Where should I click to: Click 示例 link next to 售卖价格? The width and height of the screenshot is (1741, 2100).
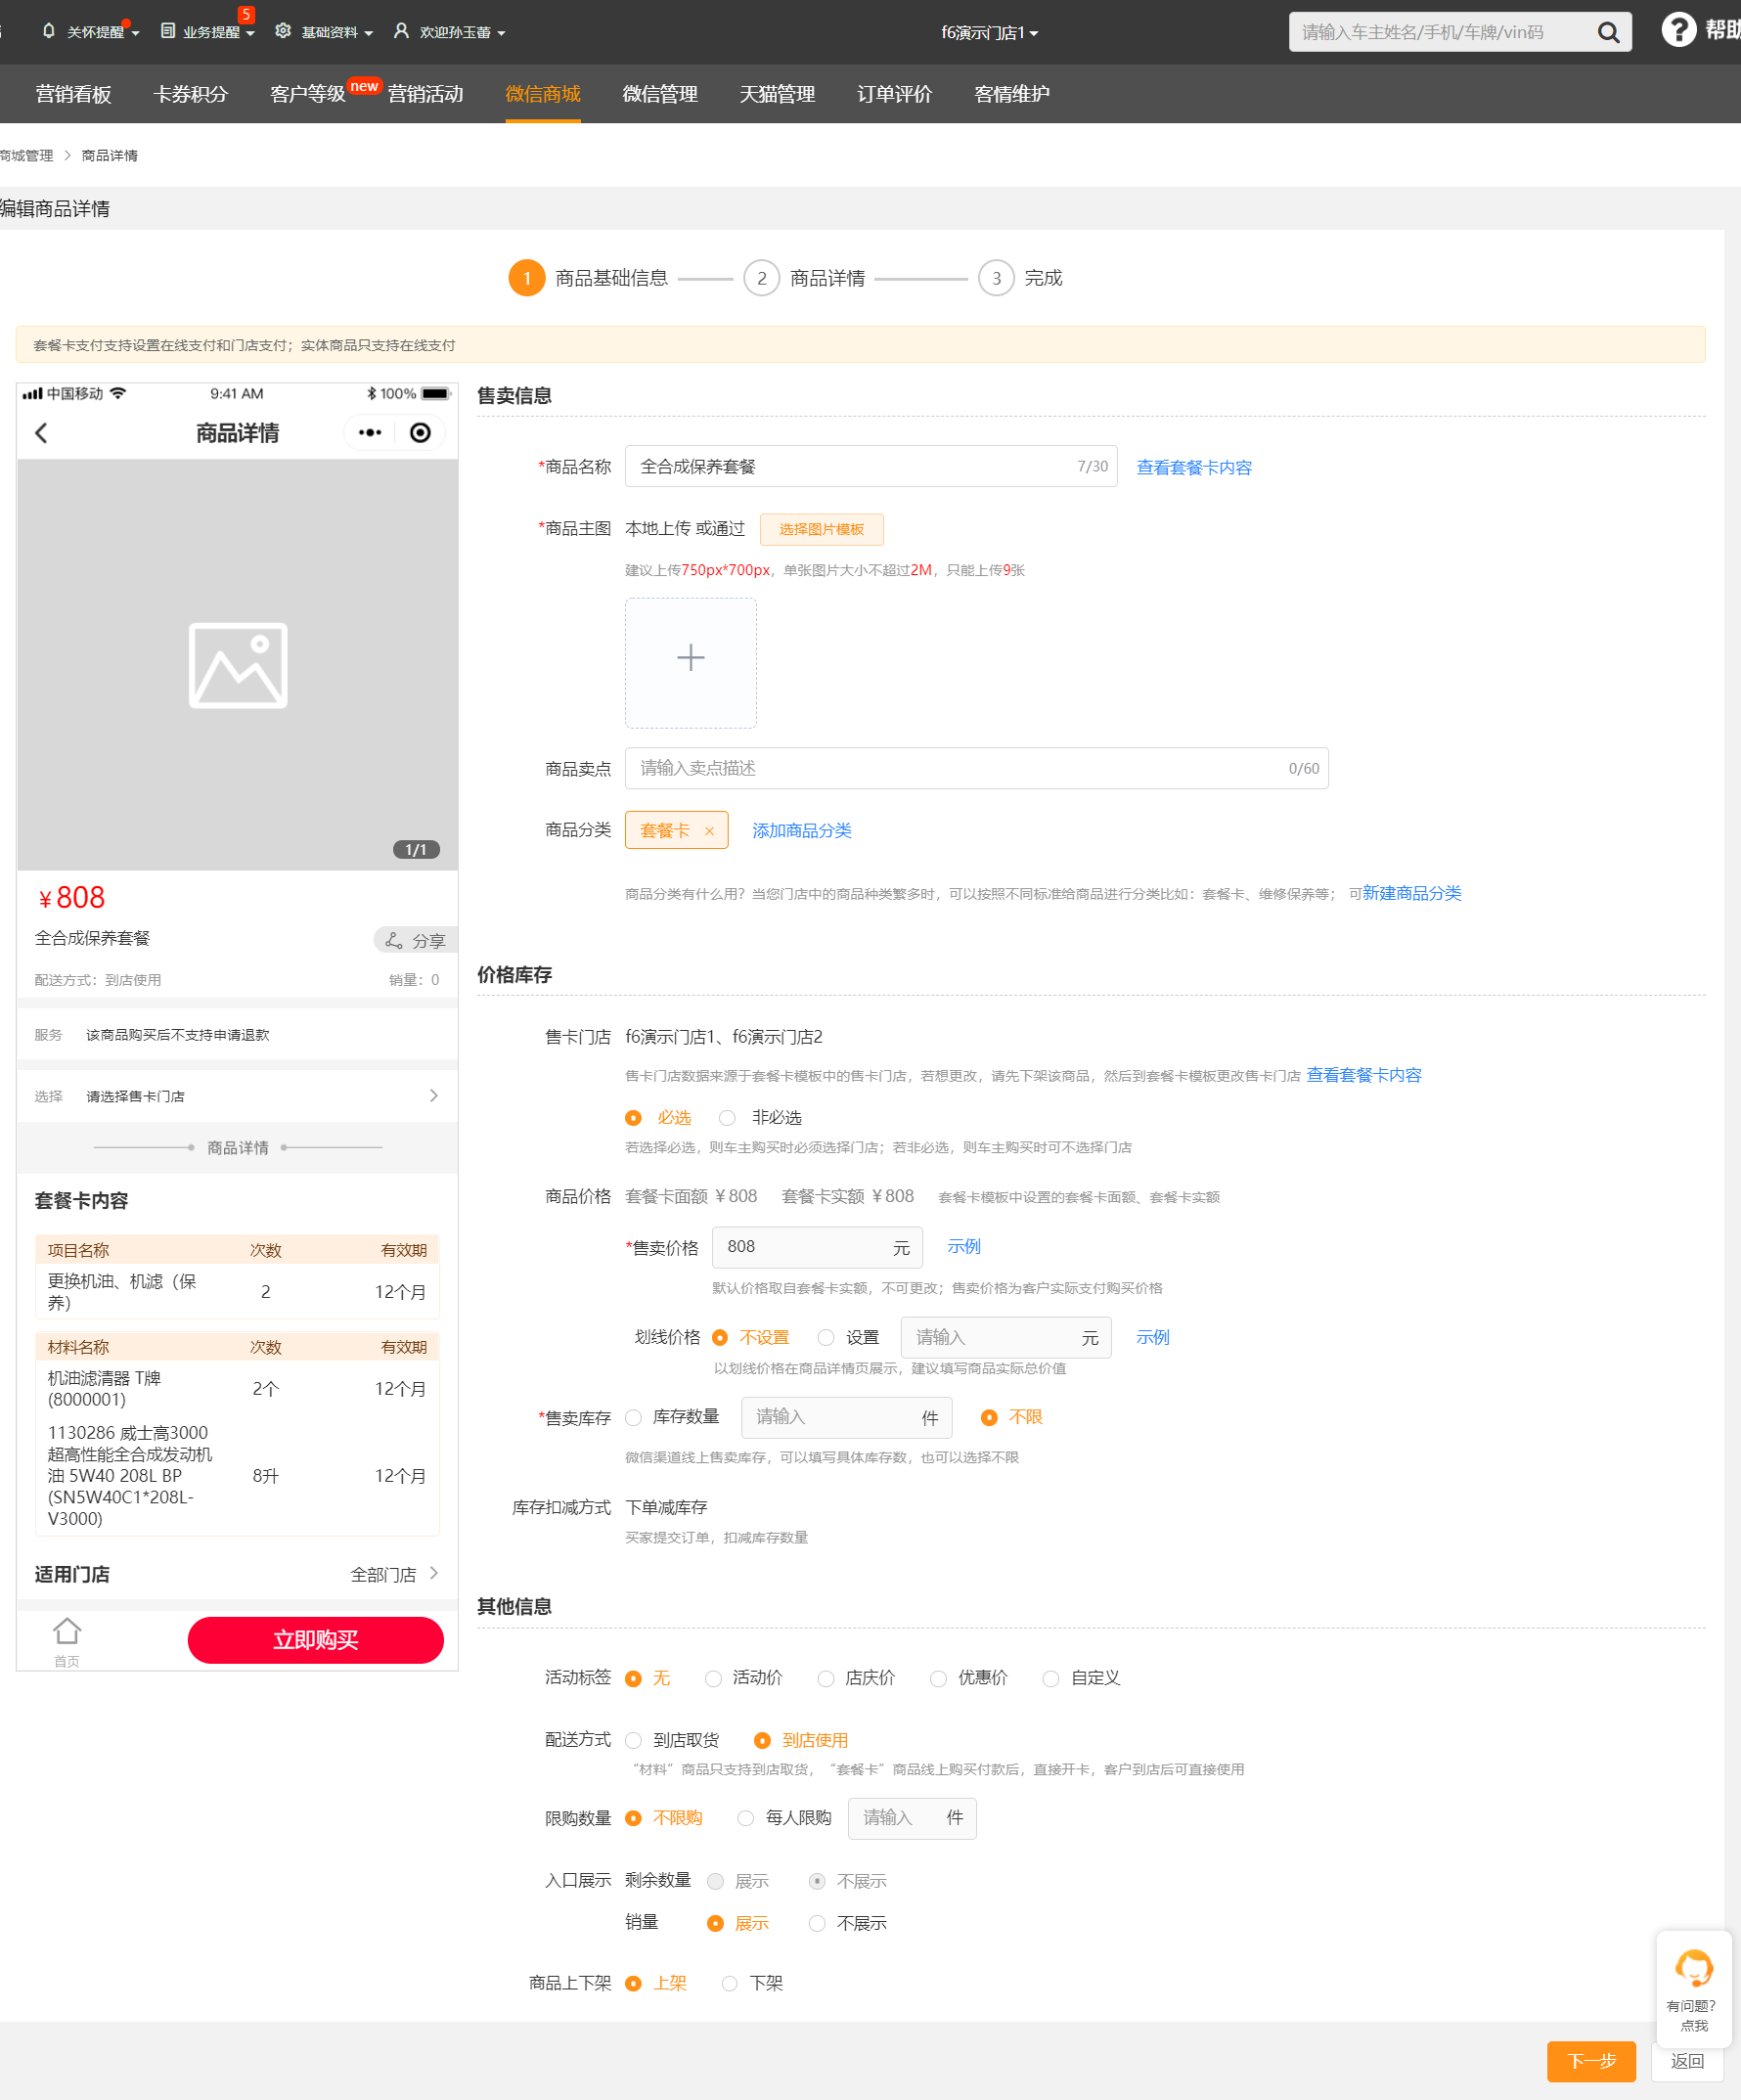tap(964, 1247)
